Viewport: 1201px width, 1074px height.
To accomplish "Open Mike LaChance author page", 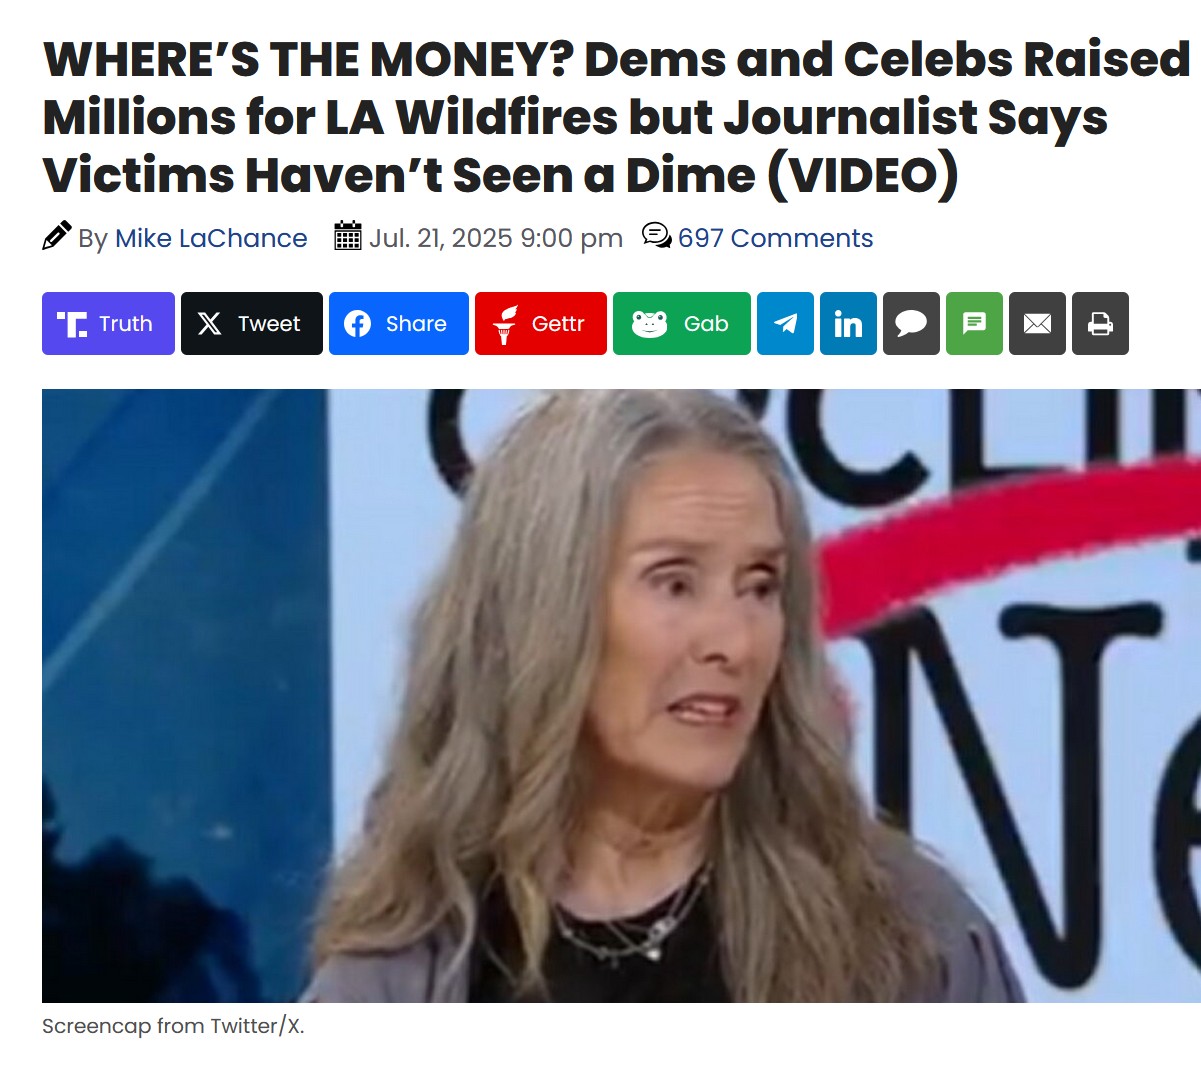I will 211,238.
